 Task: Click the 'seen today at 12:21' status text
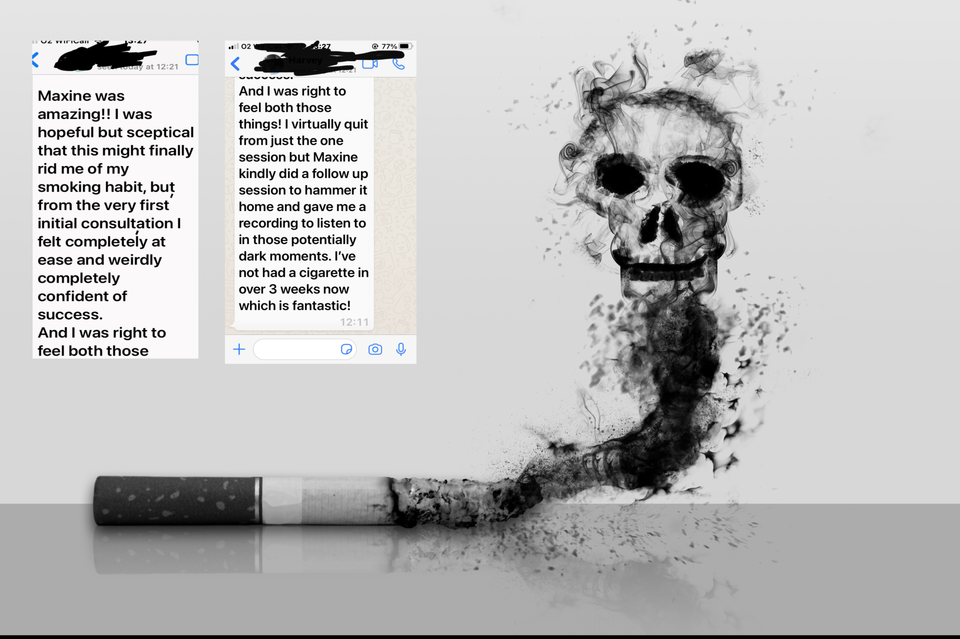[x=138, y=67]
